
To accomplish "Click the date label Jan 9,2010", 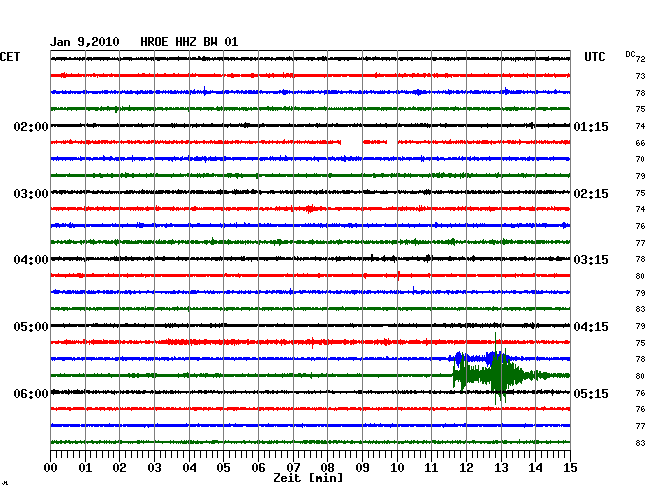I will click(85, 42).
